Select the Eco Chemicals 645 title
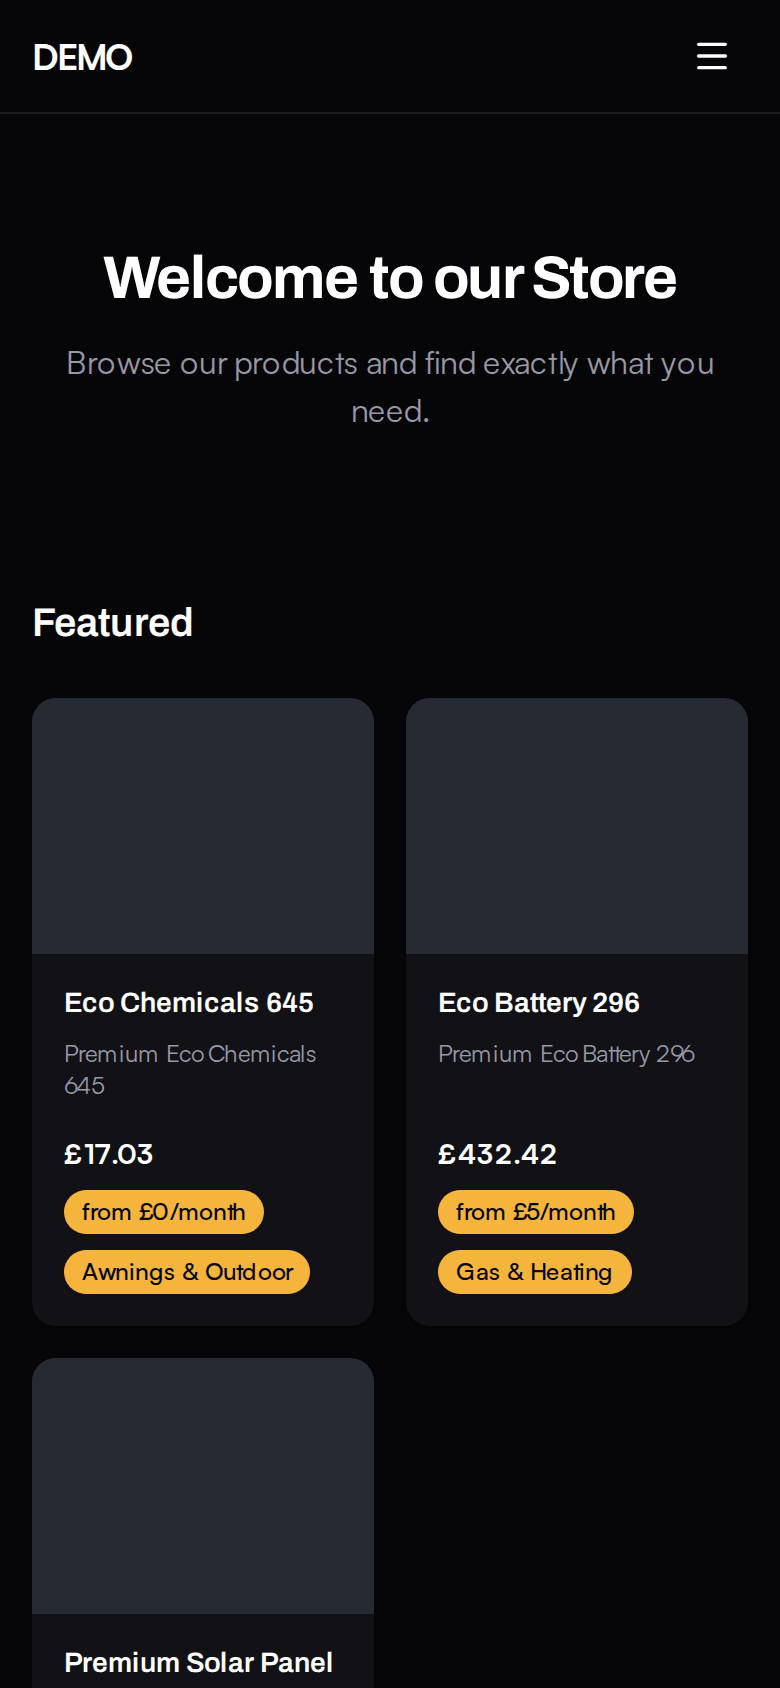Screen dimensions: 780x1688 click(189, 1002)
